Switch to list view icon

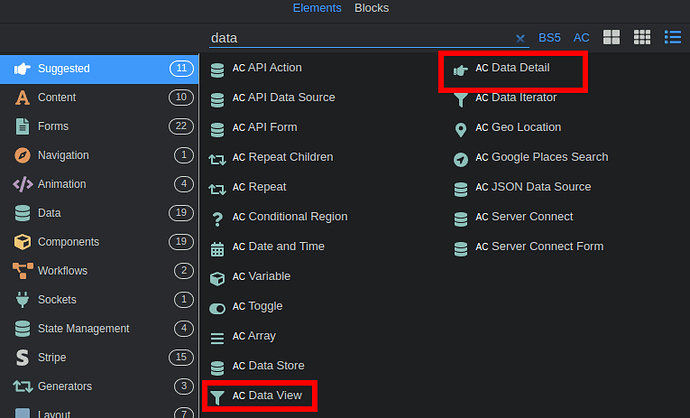tap(673, 37)
